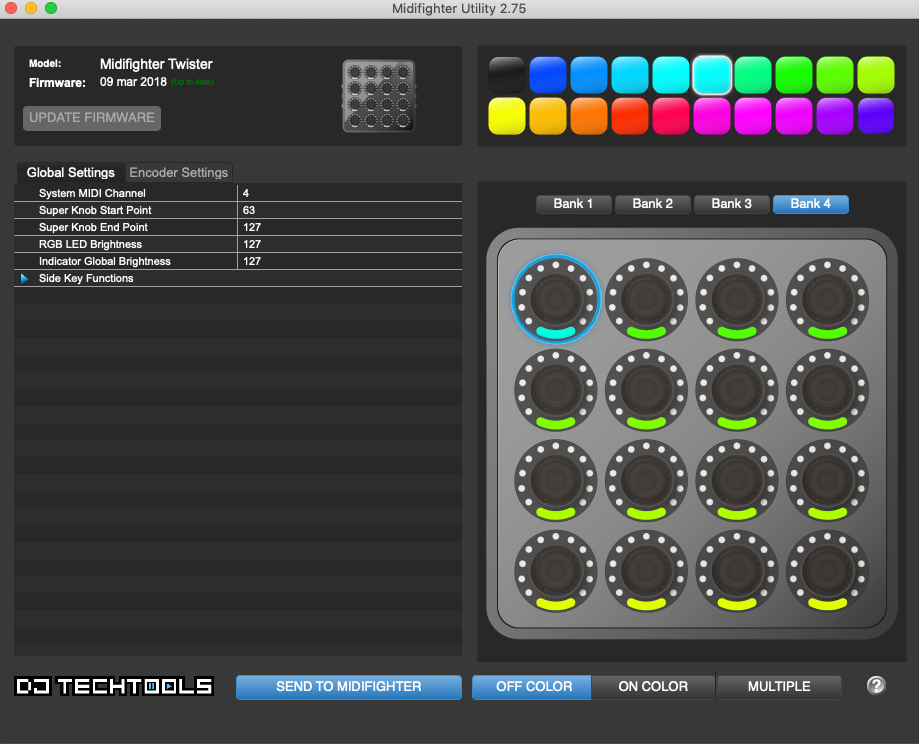Open the help question mark icon
Screen dimensions: 919x744
click(875, 686)
